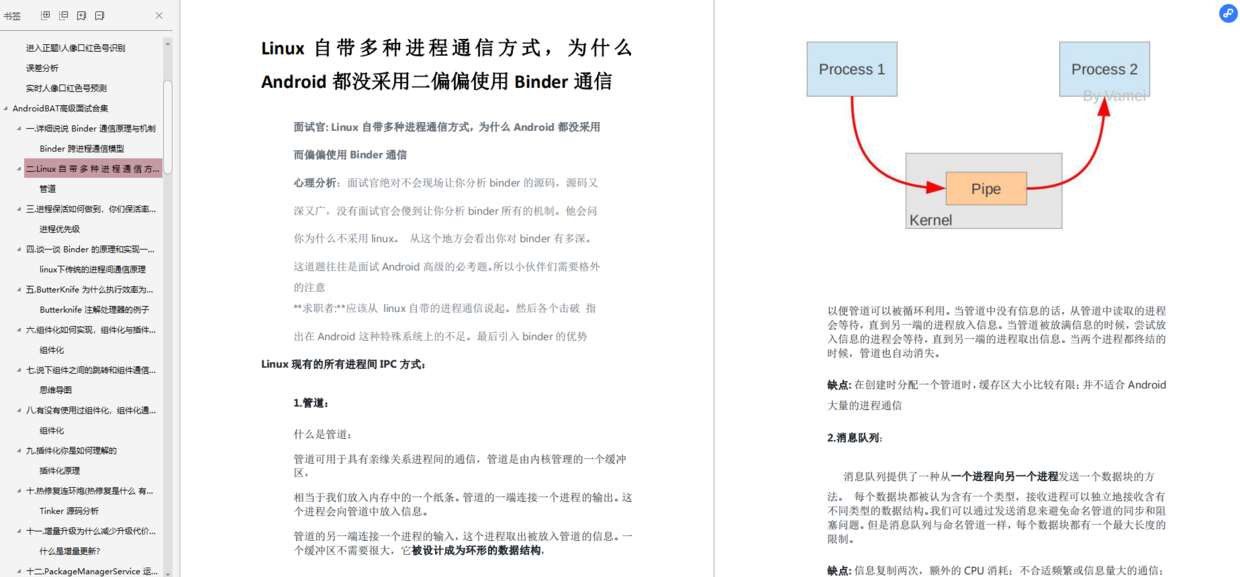
Task: Click the page heading starting with Linux 自带多种进程通信方式
Action: 446,64
